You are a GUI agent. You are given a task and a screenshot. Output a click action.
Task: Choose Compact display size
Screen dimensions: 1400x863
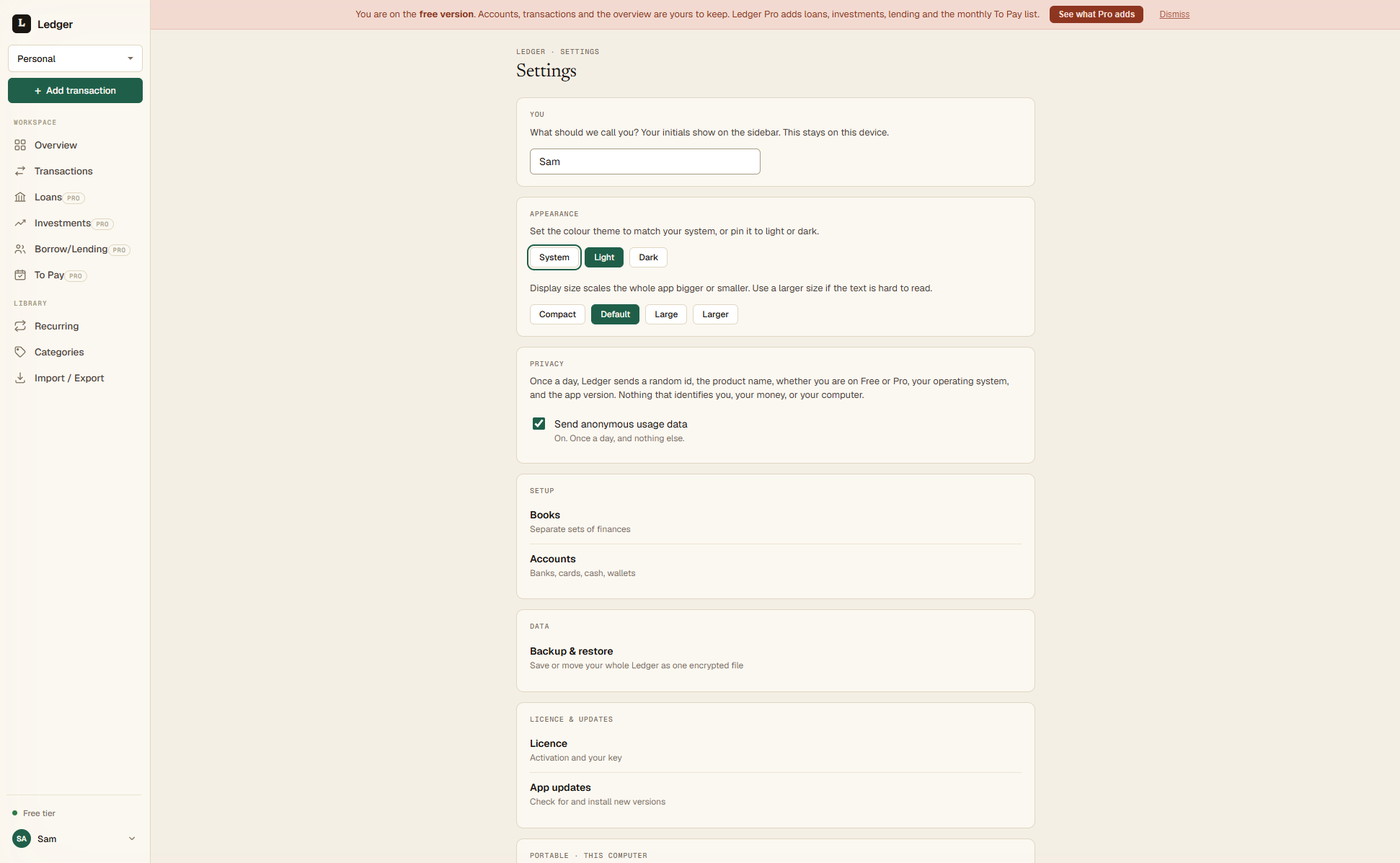tap(557, 315)
